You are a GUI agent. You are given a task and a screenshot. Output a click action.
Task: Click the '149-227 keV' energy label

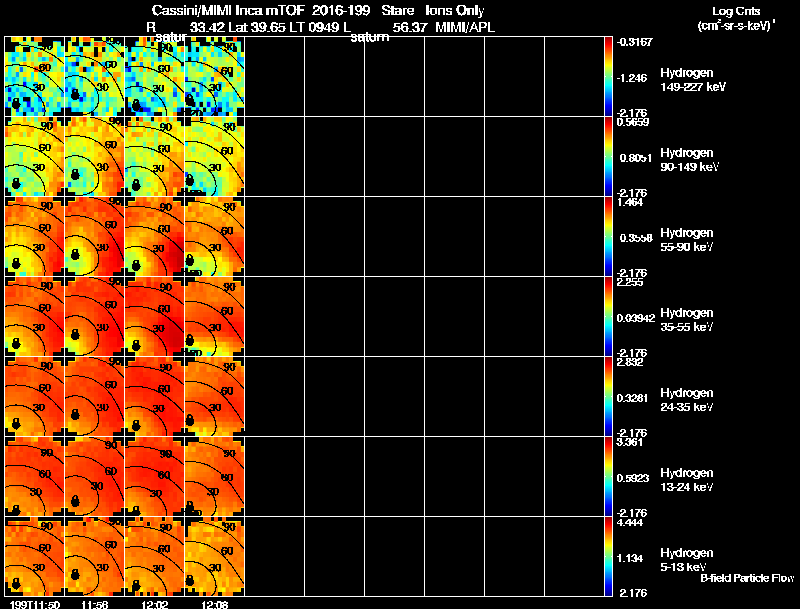(693, 87)
